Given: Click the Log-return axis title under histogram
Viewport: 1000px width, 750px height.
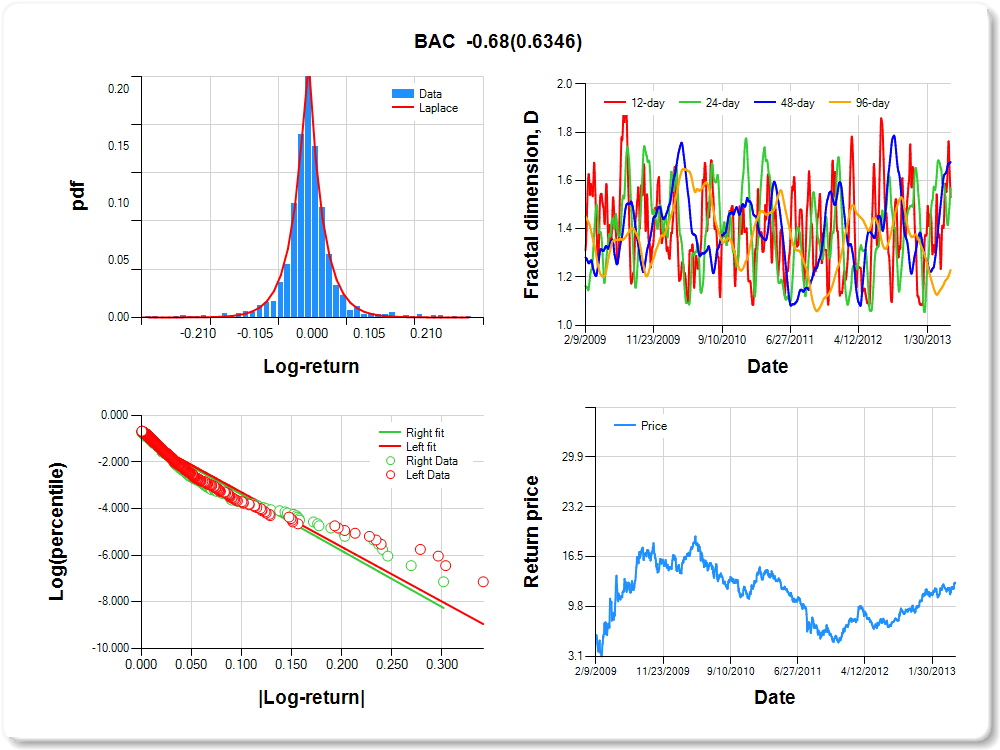Looking at the screenshot, I should [311, 366].
